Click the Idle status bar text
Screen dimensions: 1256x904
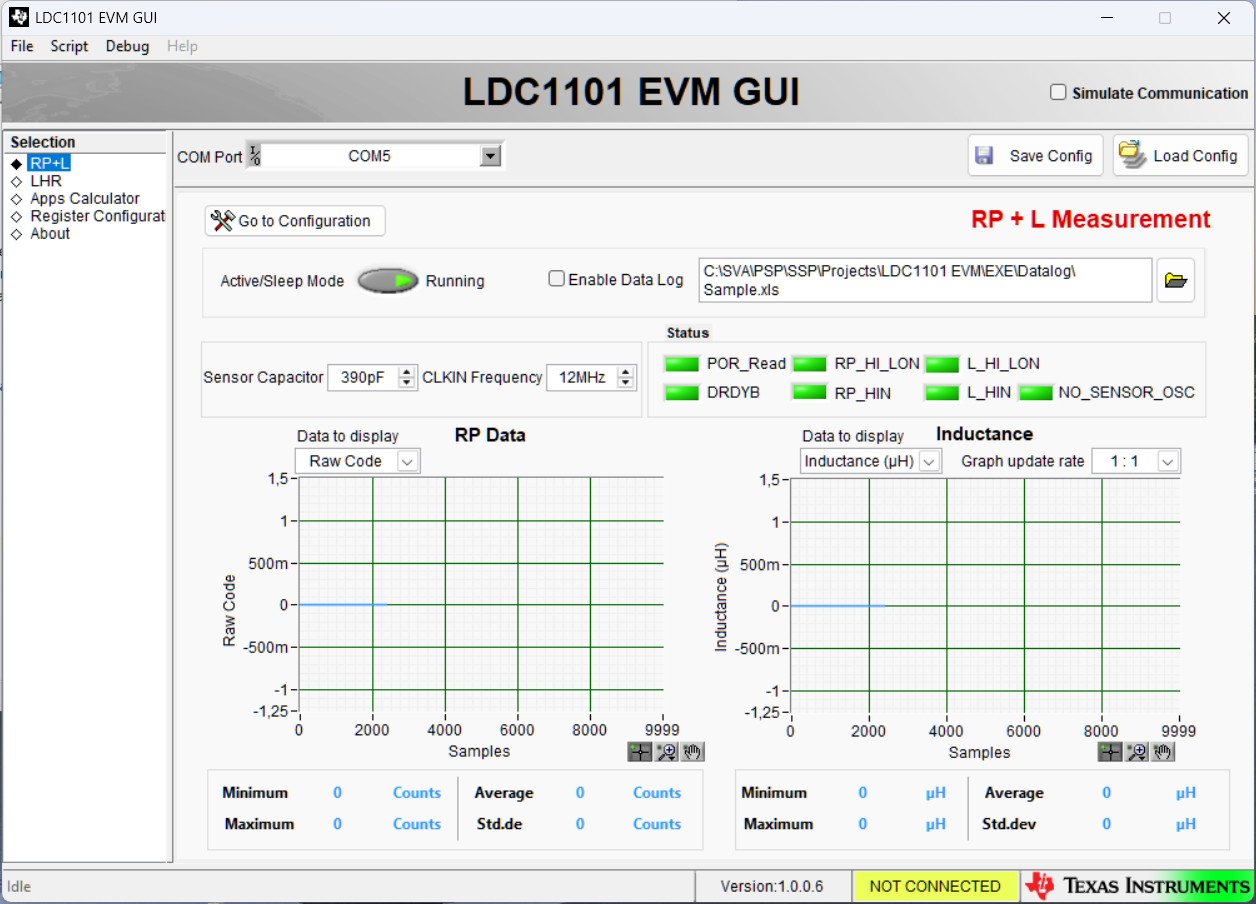click(19, 886)
